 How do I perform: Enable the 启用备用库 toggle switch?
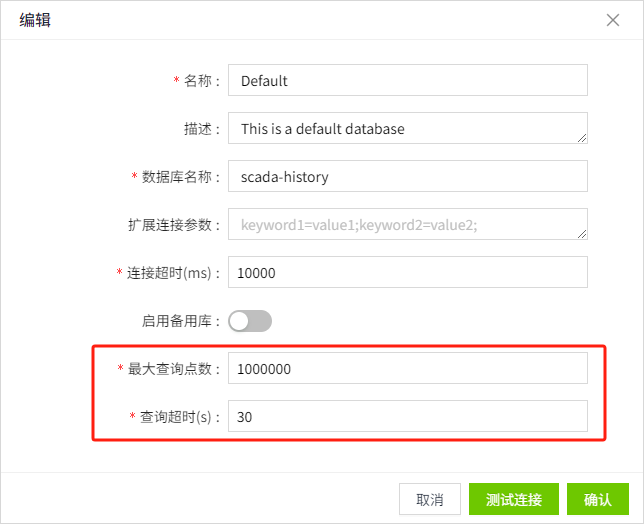coord(250,321)
